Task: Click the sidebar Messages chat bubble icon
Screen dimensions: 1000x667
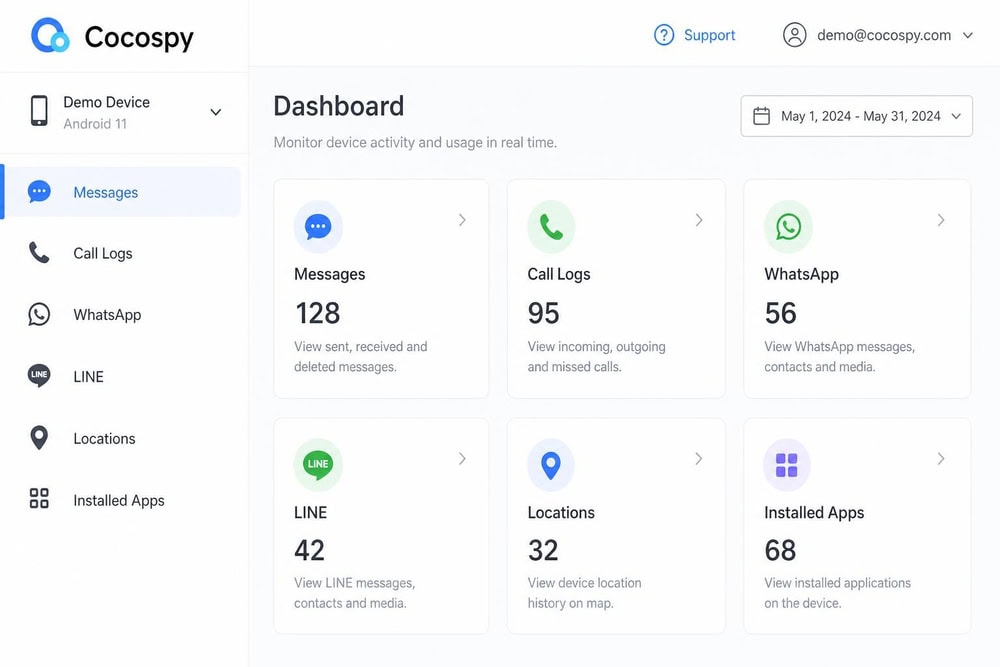Action: (39, 192)
